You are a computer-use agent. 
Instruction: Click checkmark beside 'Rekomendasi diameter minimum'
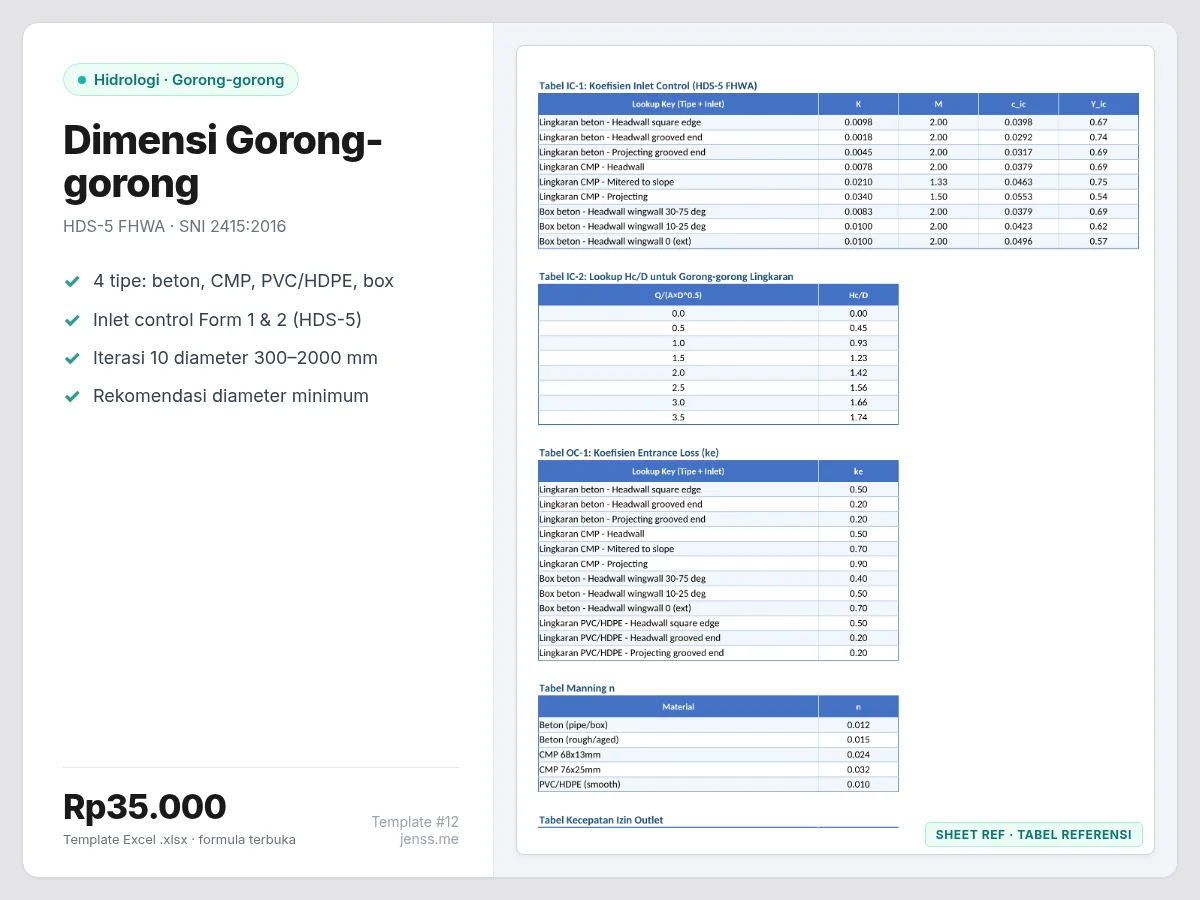coord(72,396)
